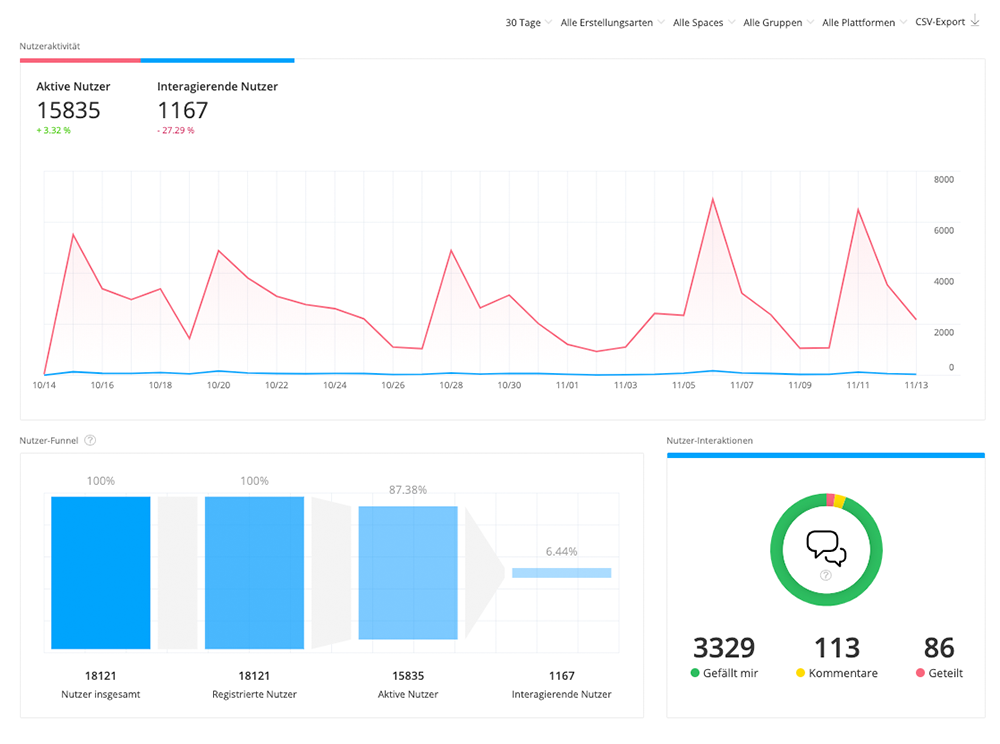Screen dimensions: 1000x744
Task: Click the -27.29 % change indicator
Action: point(176,130)
